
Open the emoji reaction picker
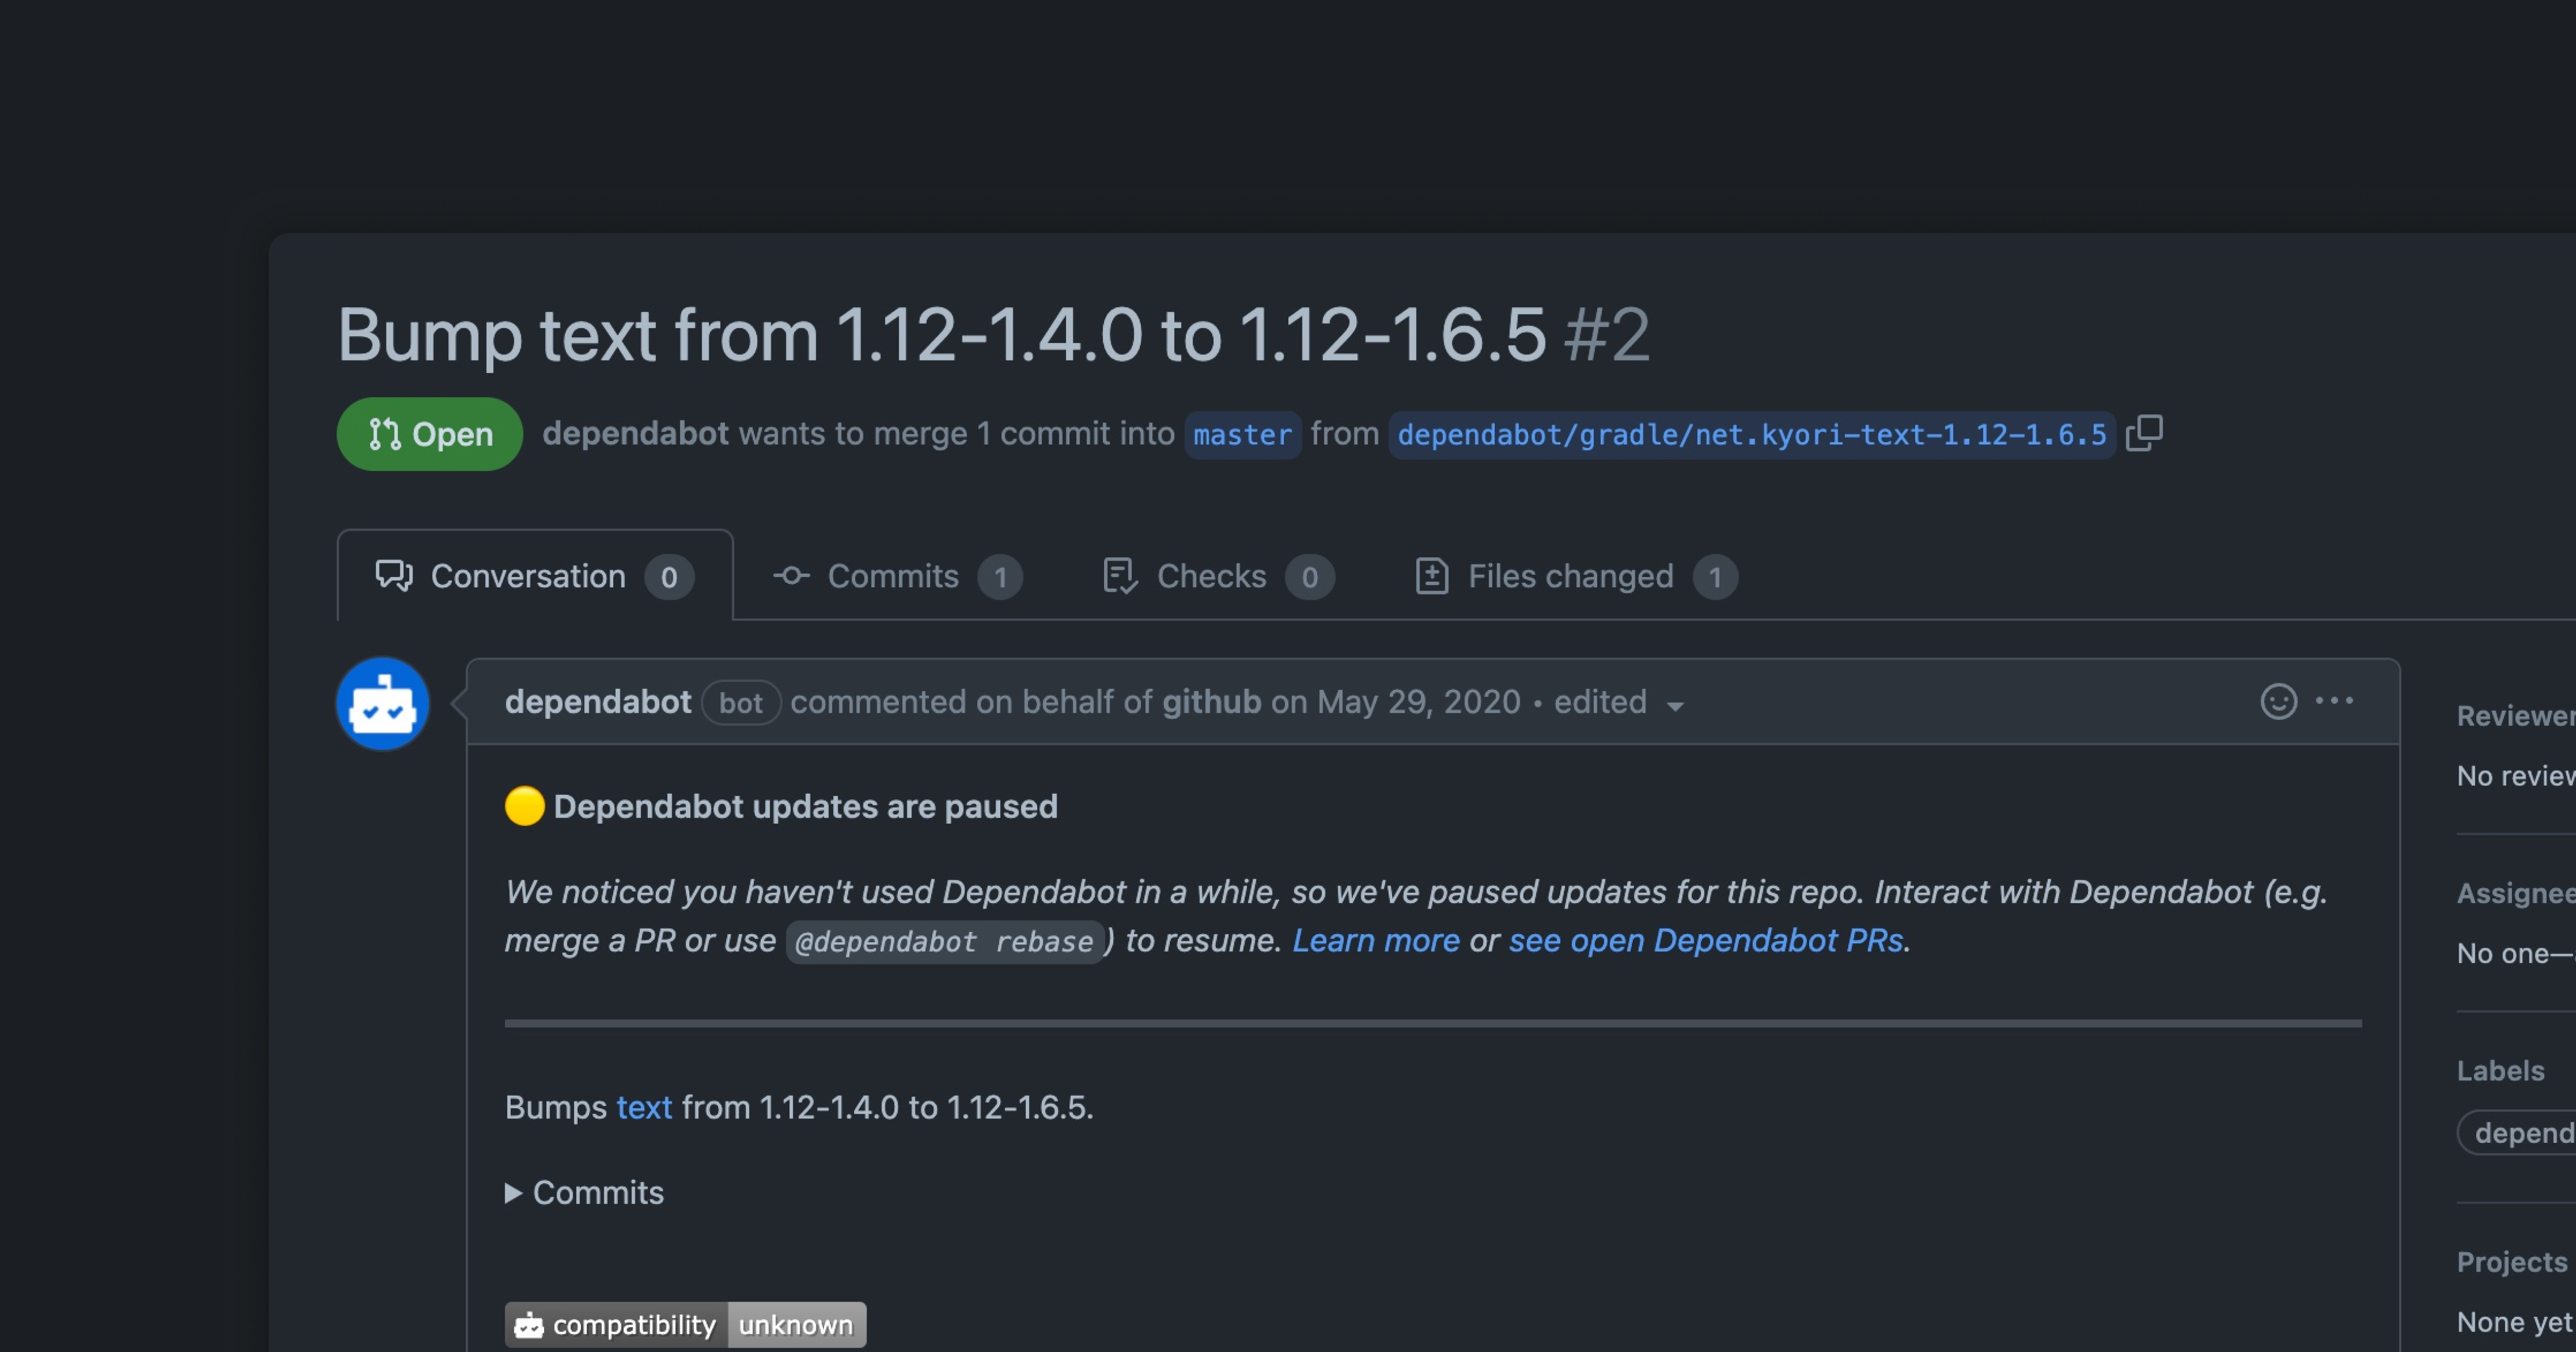[2278, 701]
